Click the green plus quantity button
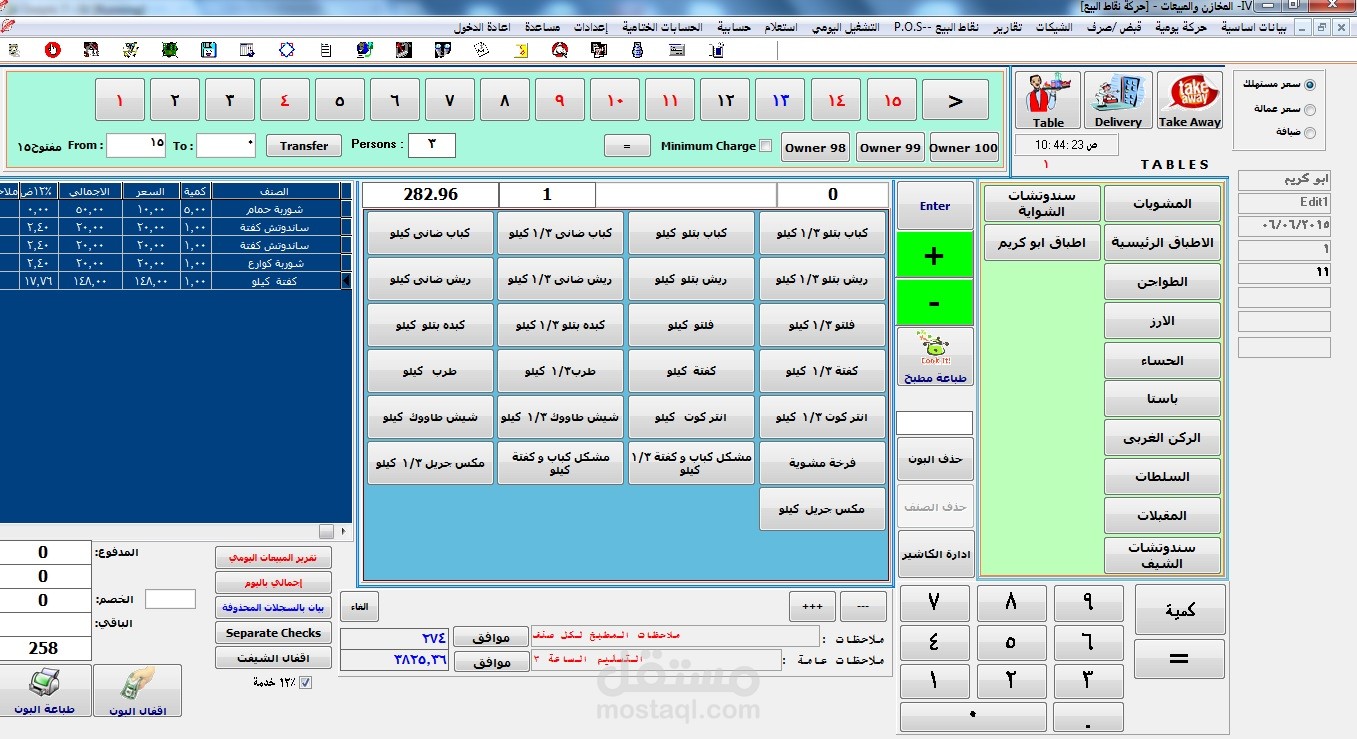 934,256
